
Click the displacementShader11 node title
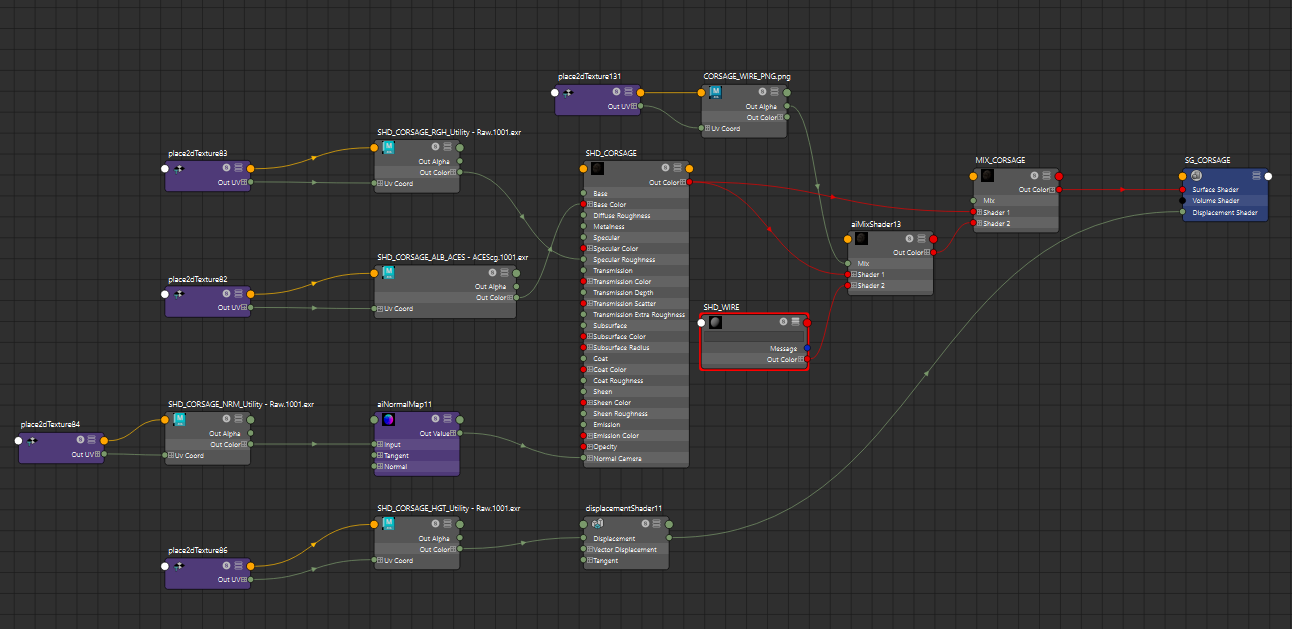click(x=625, y=508)
